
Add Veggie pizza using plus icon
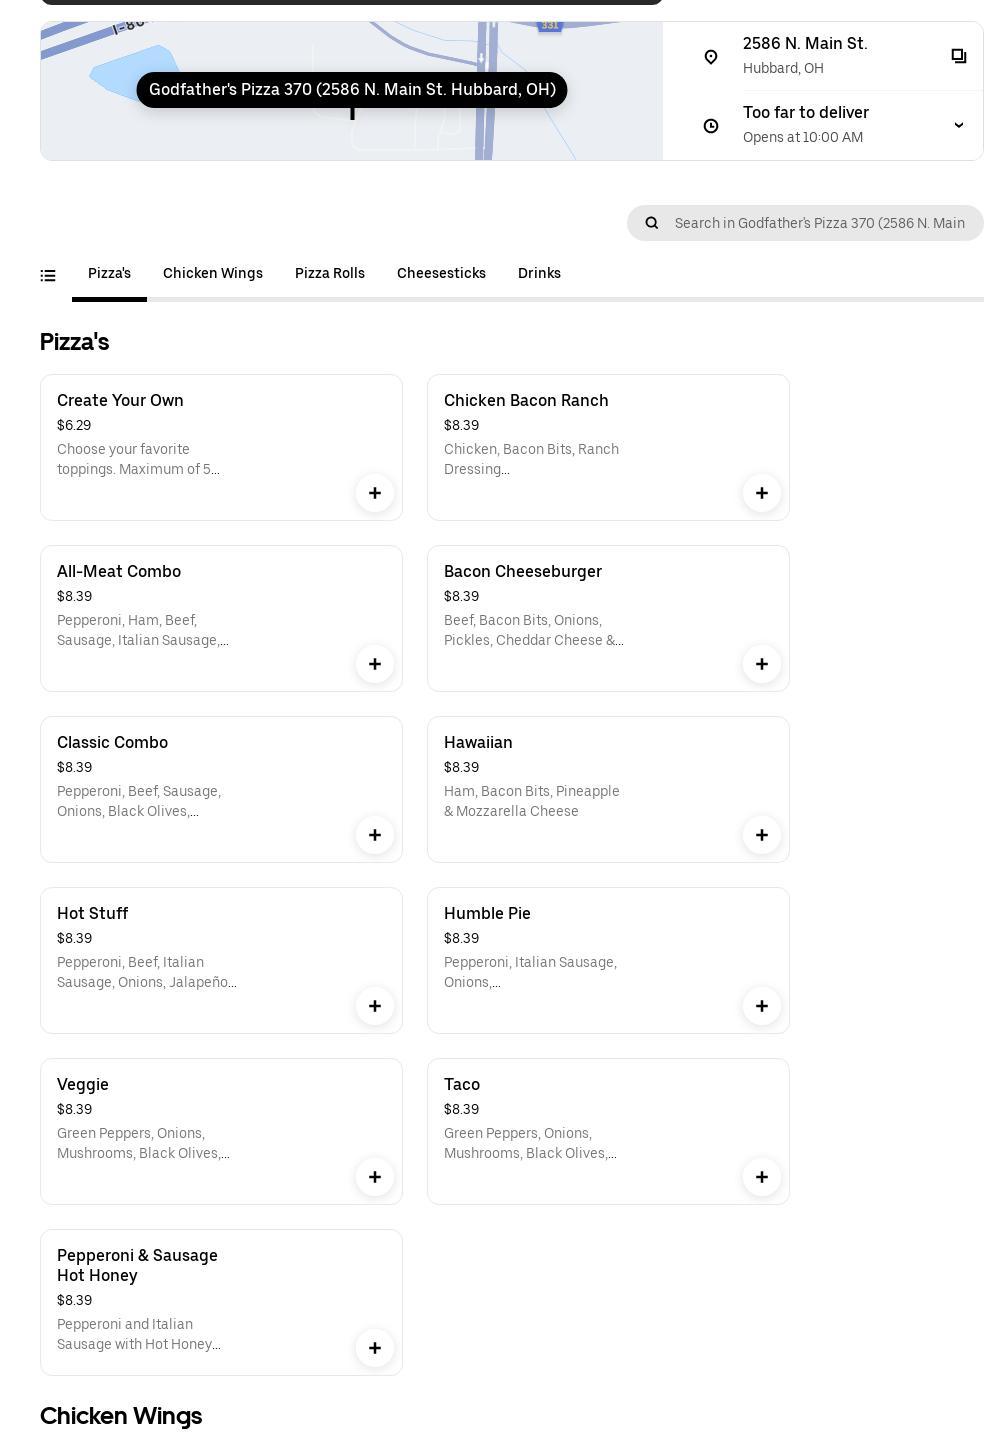tap(375, 1177)
